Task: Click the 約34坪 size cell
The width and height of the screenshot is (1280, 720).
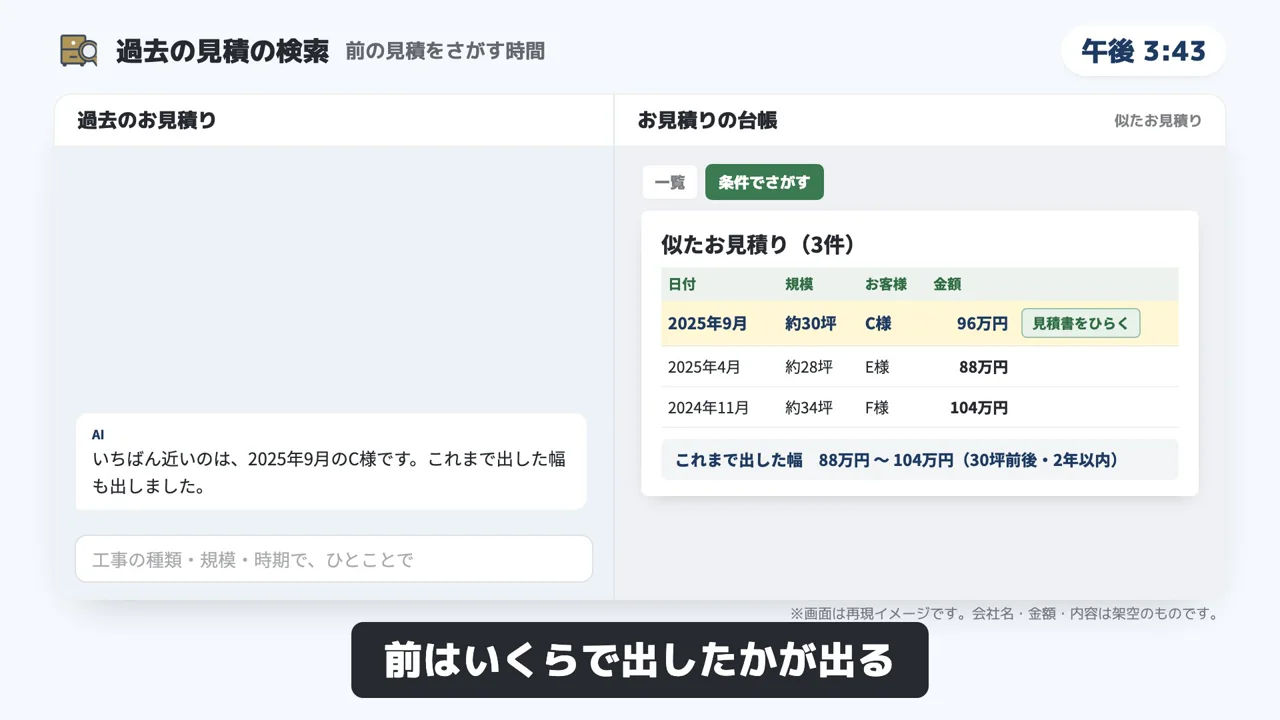Action: [809, 408]
